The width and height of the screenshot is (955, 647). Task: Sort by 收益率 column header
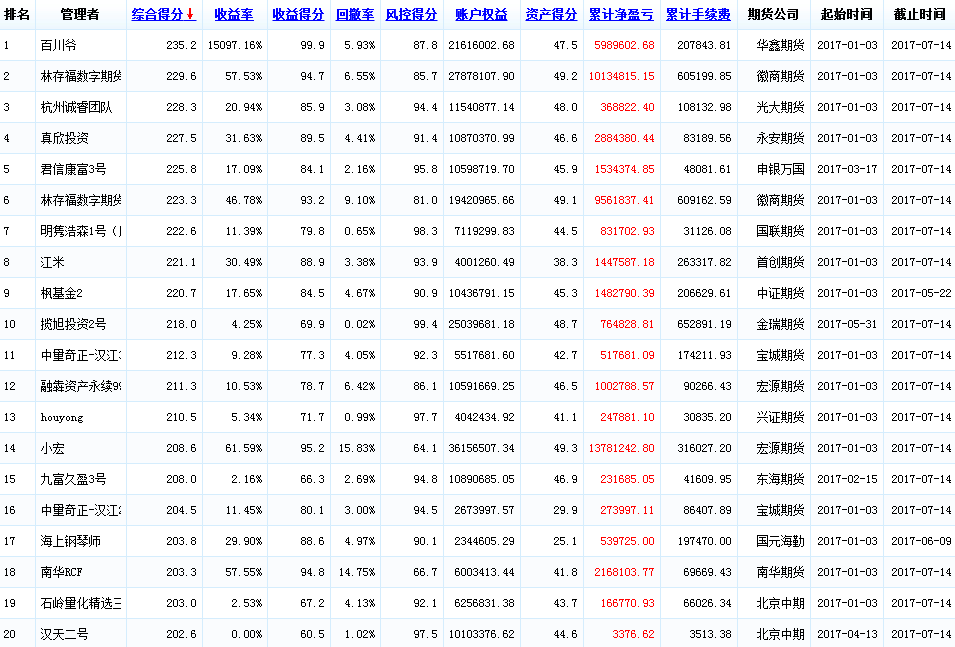pyautogui.click(x=234, y=15)
